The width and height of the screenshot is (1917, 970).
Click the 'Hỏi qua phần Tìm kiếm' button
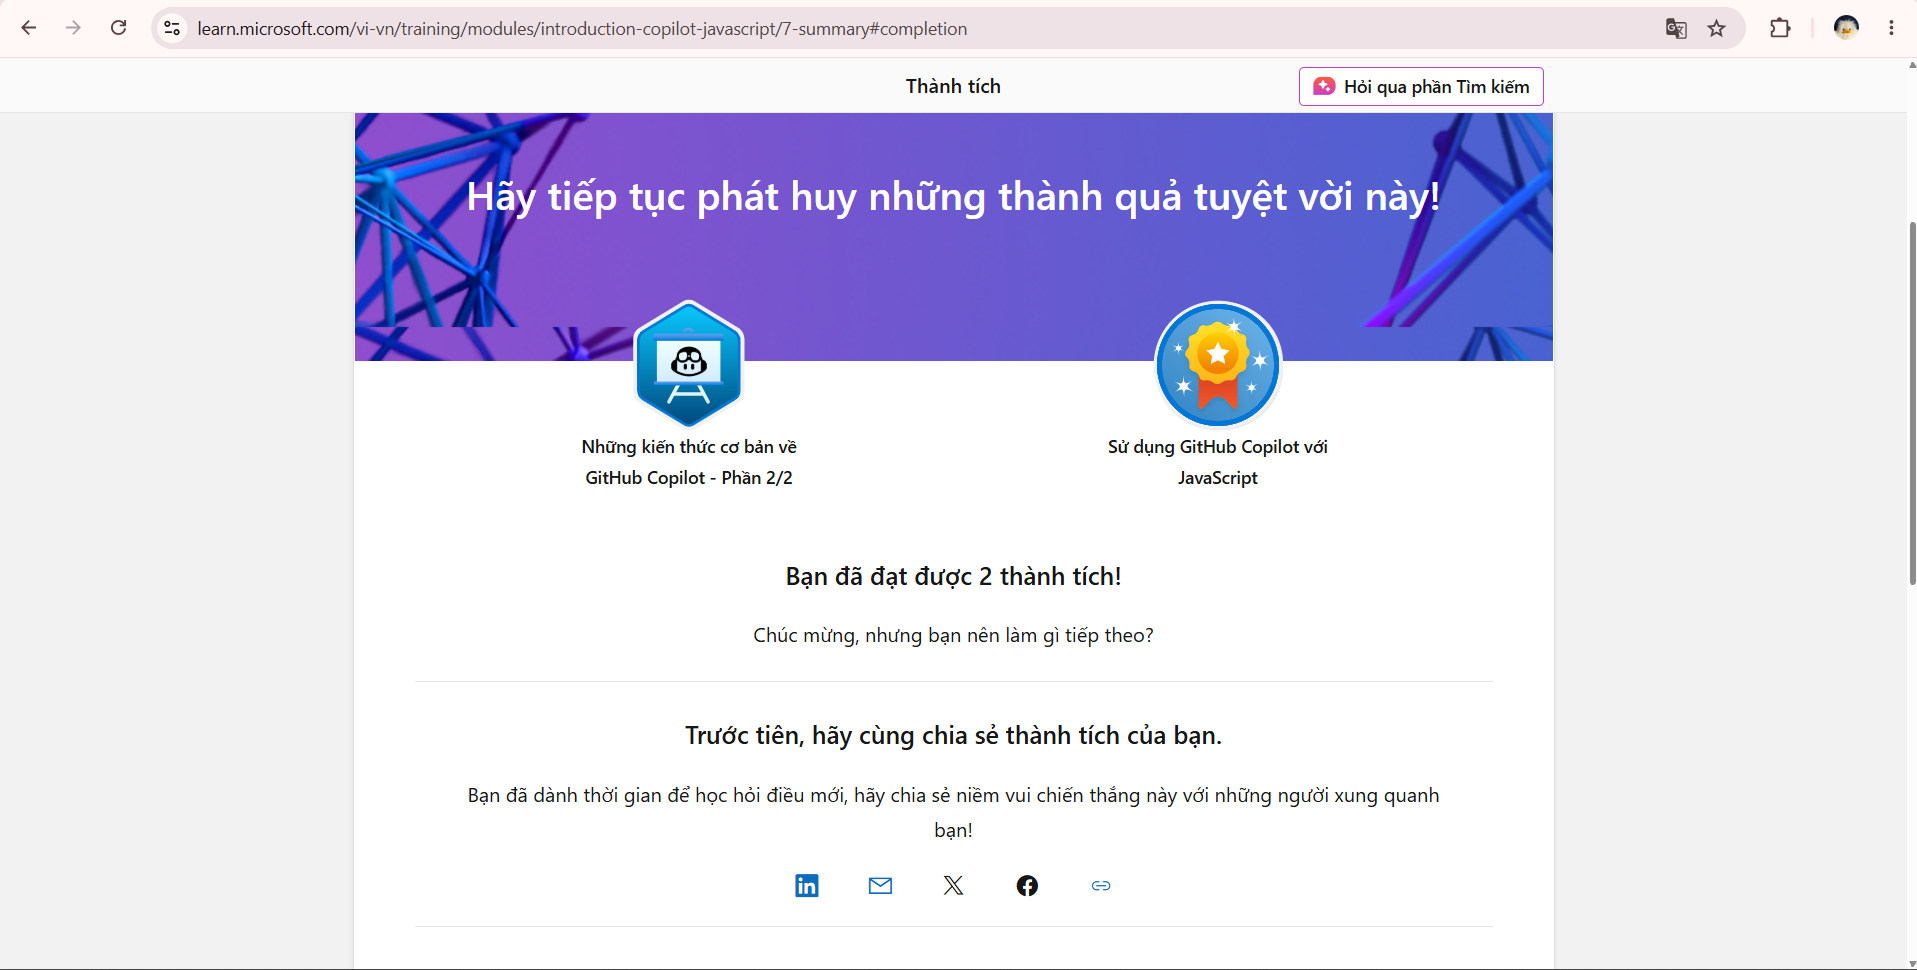tap(1421, 86)
